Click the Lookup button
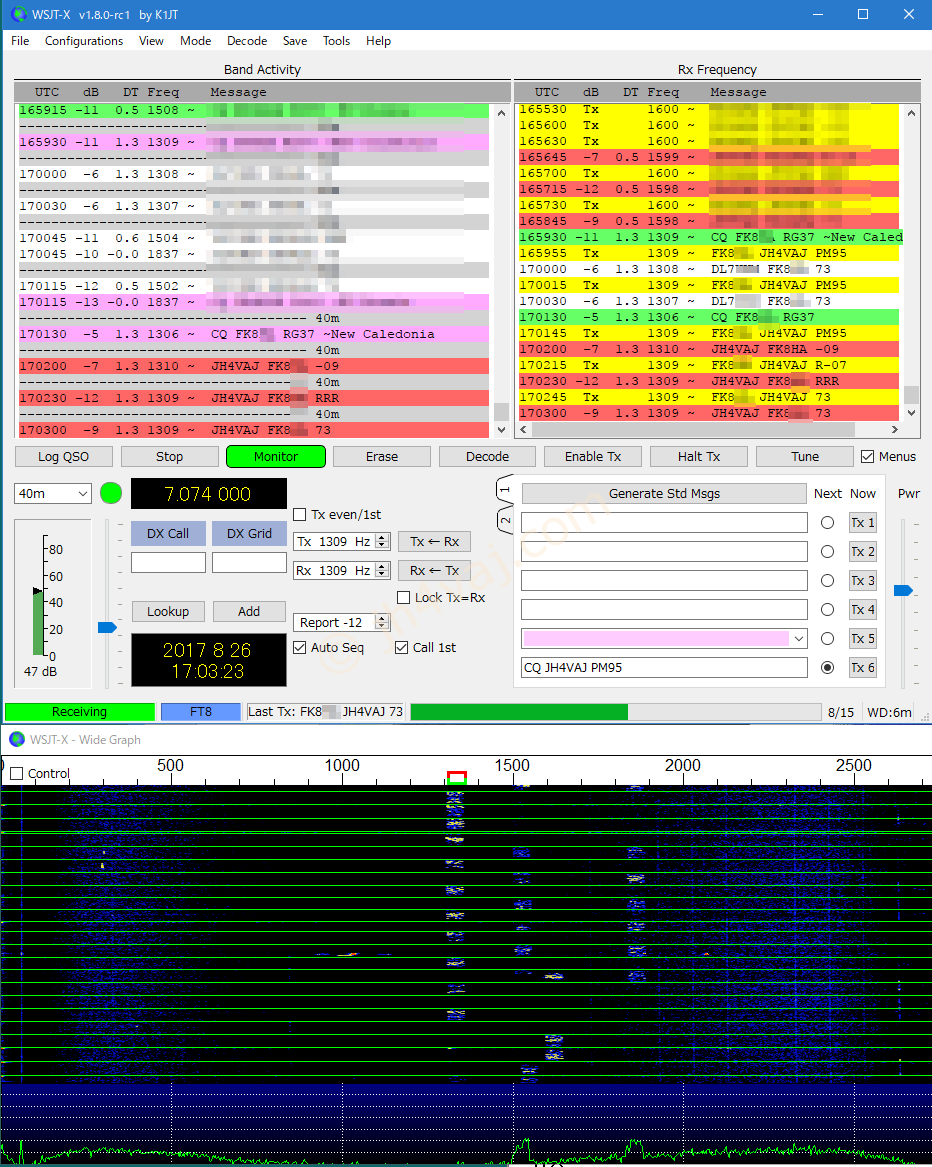This screenshot has height=1167, width=932. (168, 611)
